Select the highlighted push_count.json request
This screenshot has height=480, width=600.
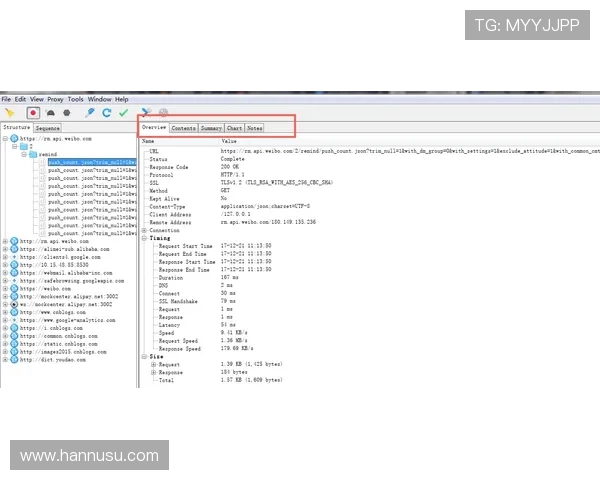[90, 162]
